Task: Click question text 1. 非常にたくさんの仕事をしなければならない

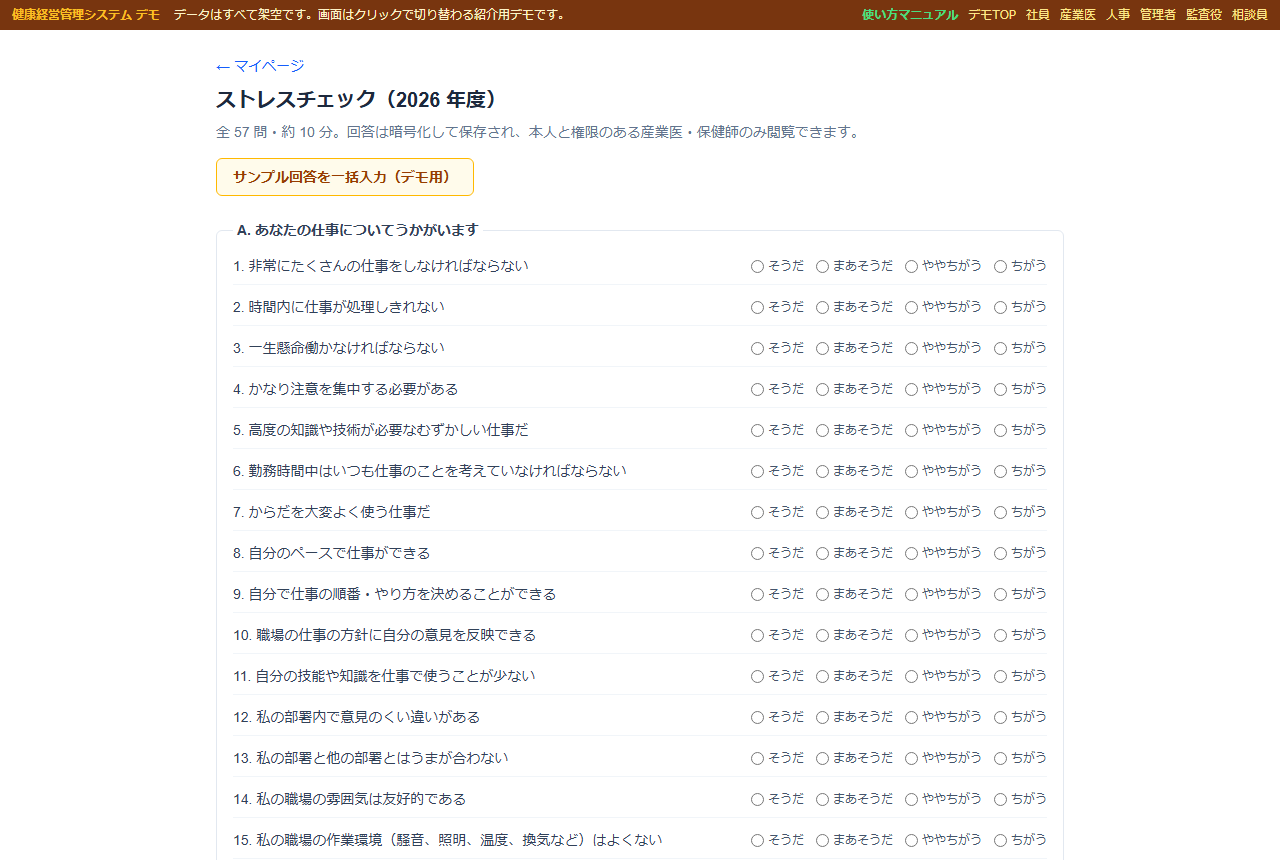Action: [x=381, y=266]
